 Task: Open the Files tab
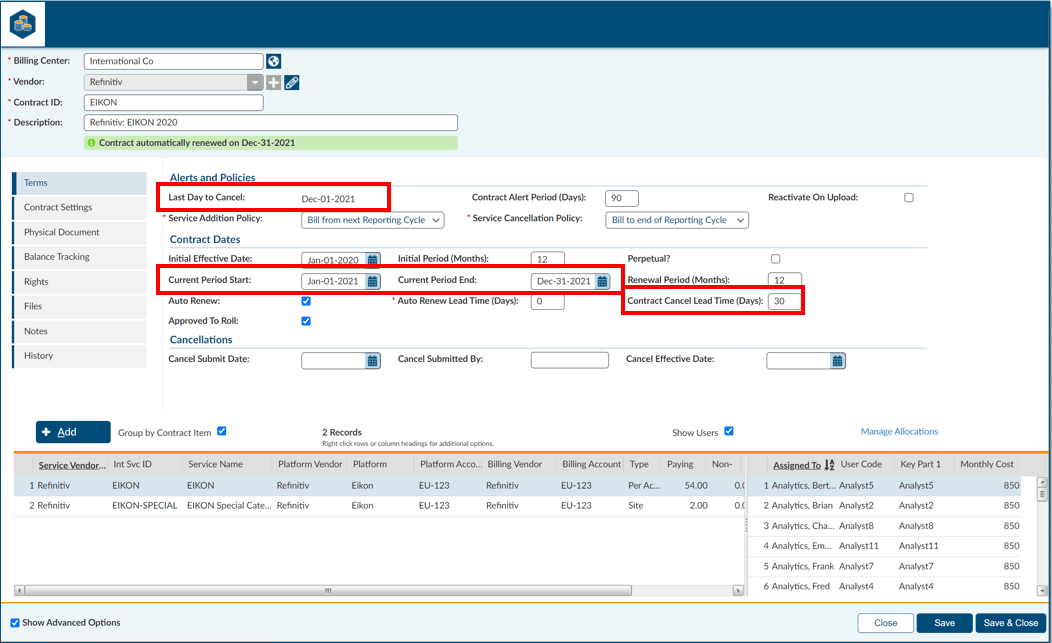(80, 306)
